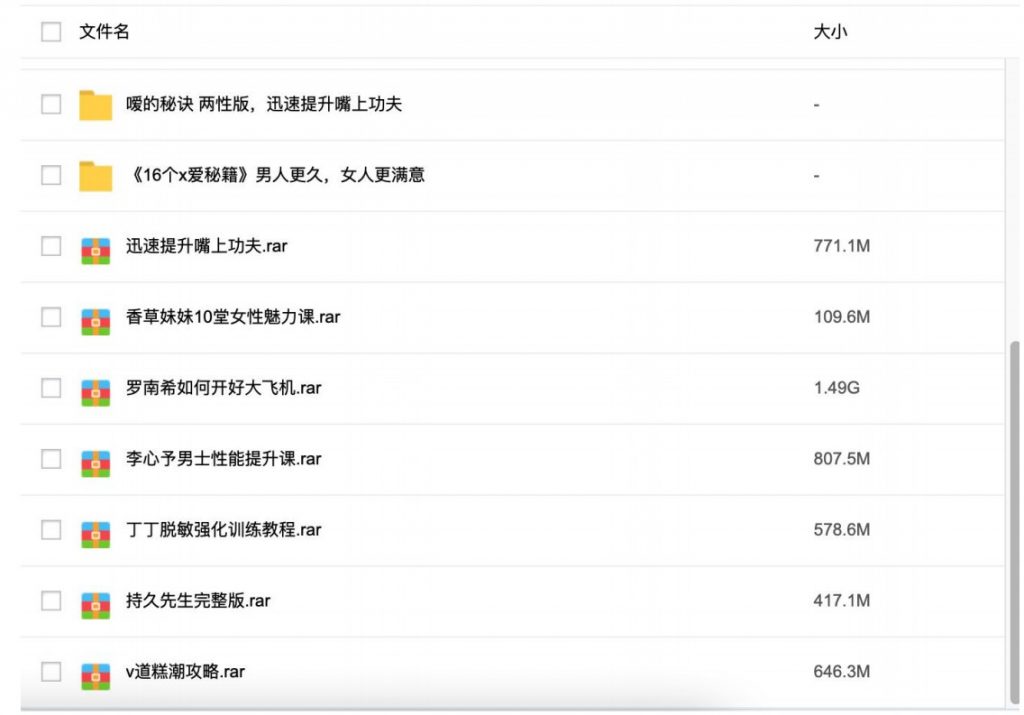
Task: Open file name 香草妹妹10堂女性魅力课.rar
Action: coord(233,317)
